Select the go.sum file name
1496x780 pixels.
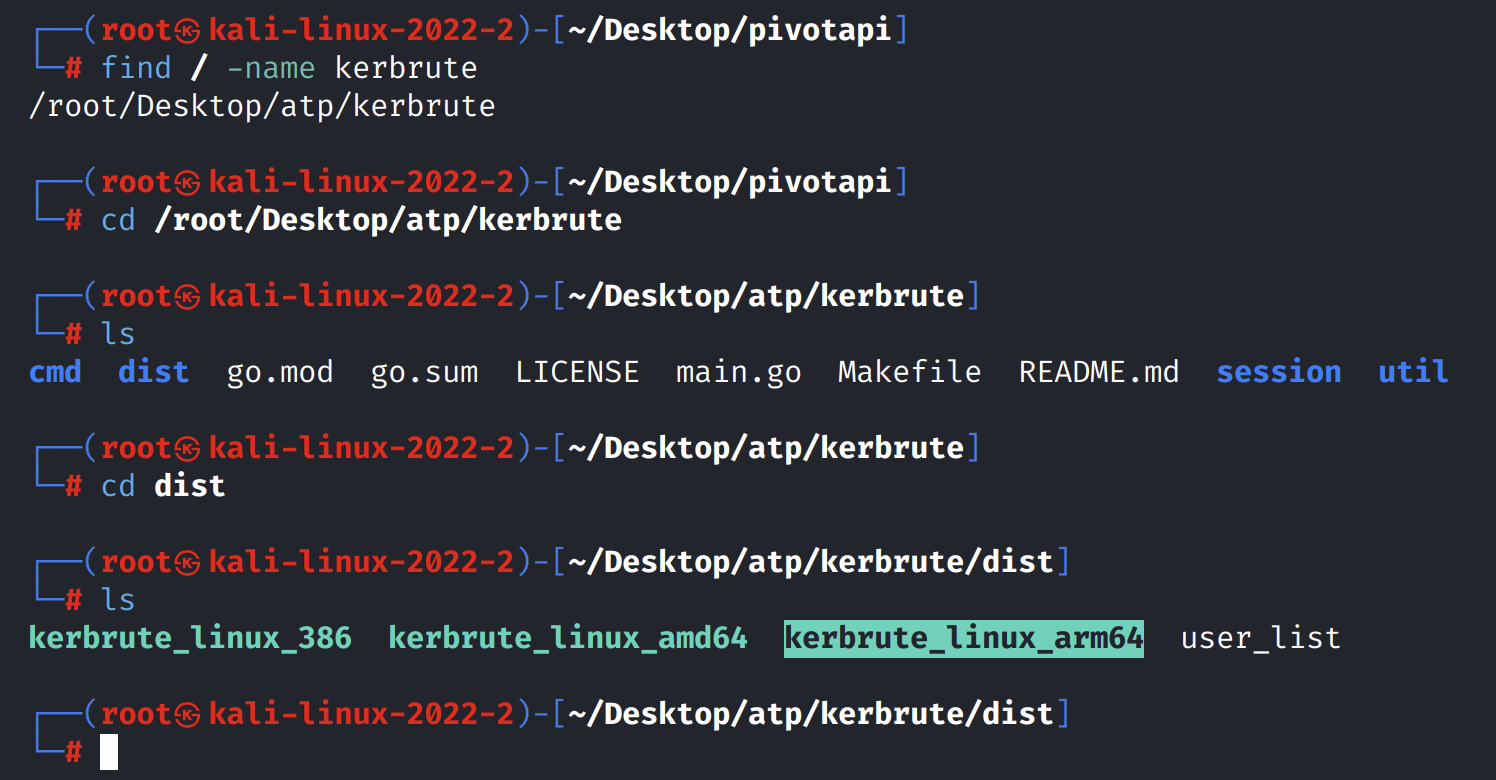click(x=424, y=372)
